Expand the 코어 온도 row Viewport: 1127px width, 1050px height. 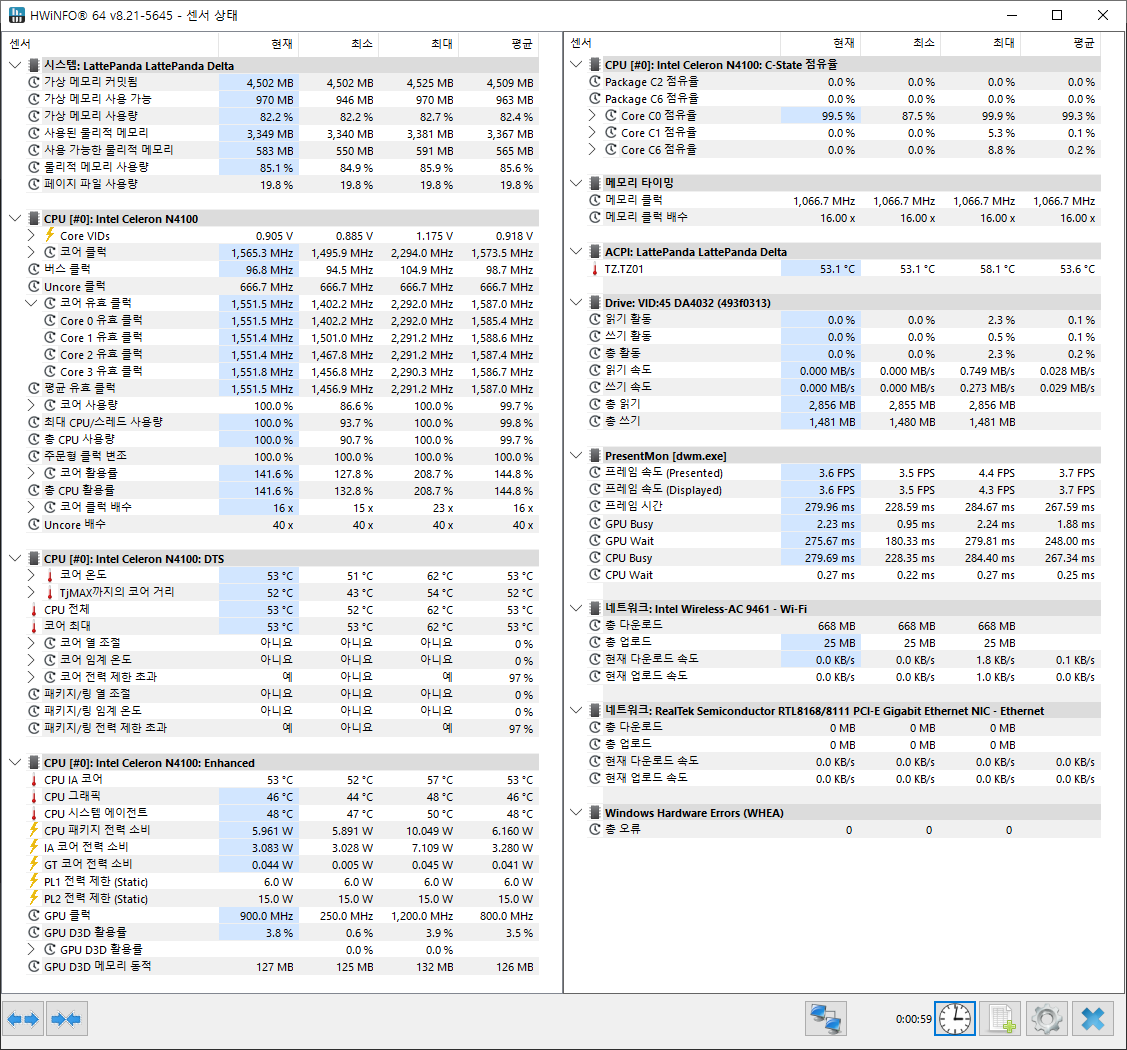31,575
